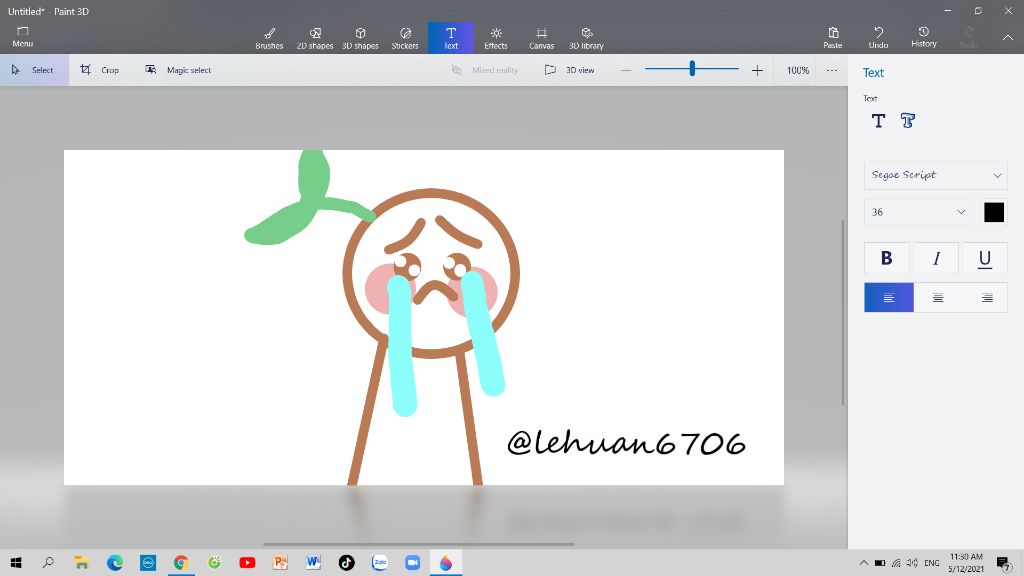1024x576 pixels.
Task: Choose the 3D text type icon
Action: click(x=908, y=120)
